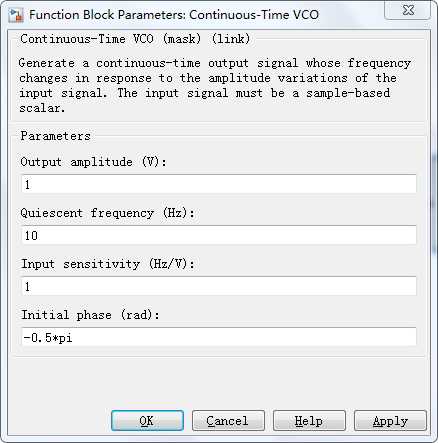Close the Function Block Parameters dialog
This screenshot has height=443, width=438.
[x=407, y=10]
